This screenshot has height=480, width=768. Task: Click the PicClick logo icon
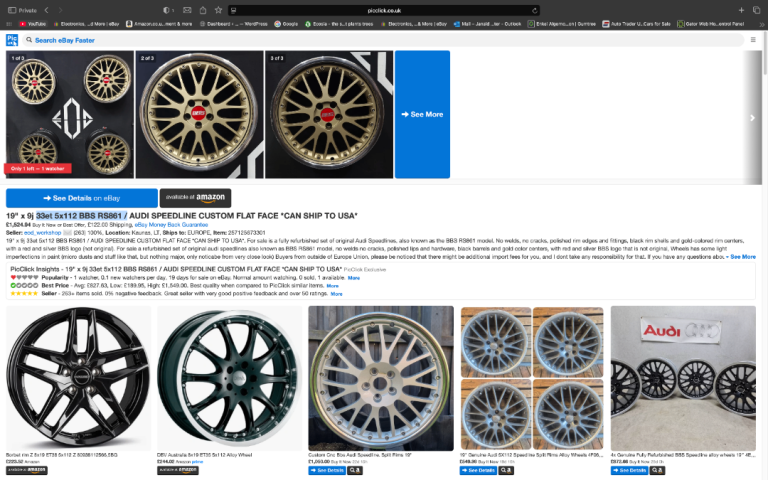pos(12,40)
